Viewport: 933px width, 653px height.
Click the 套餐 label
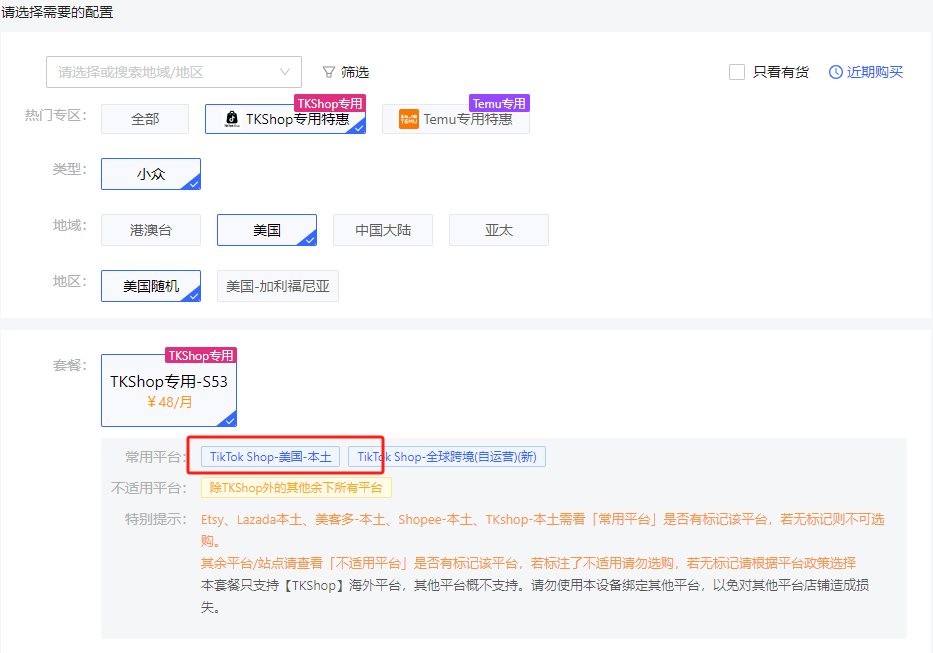70,365
